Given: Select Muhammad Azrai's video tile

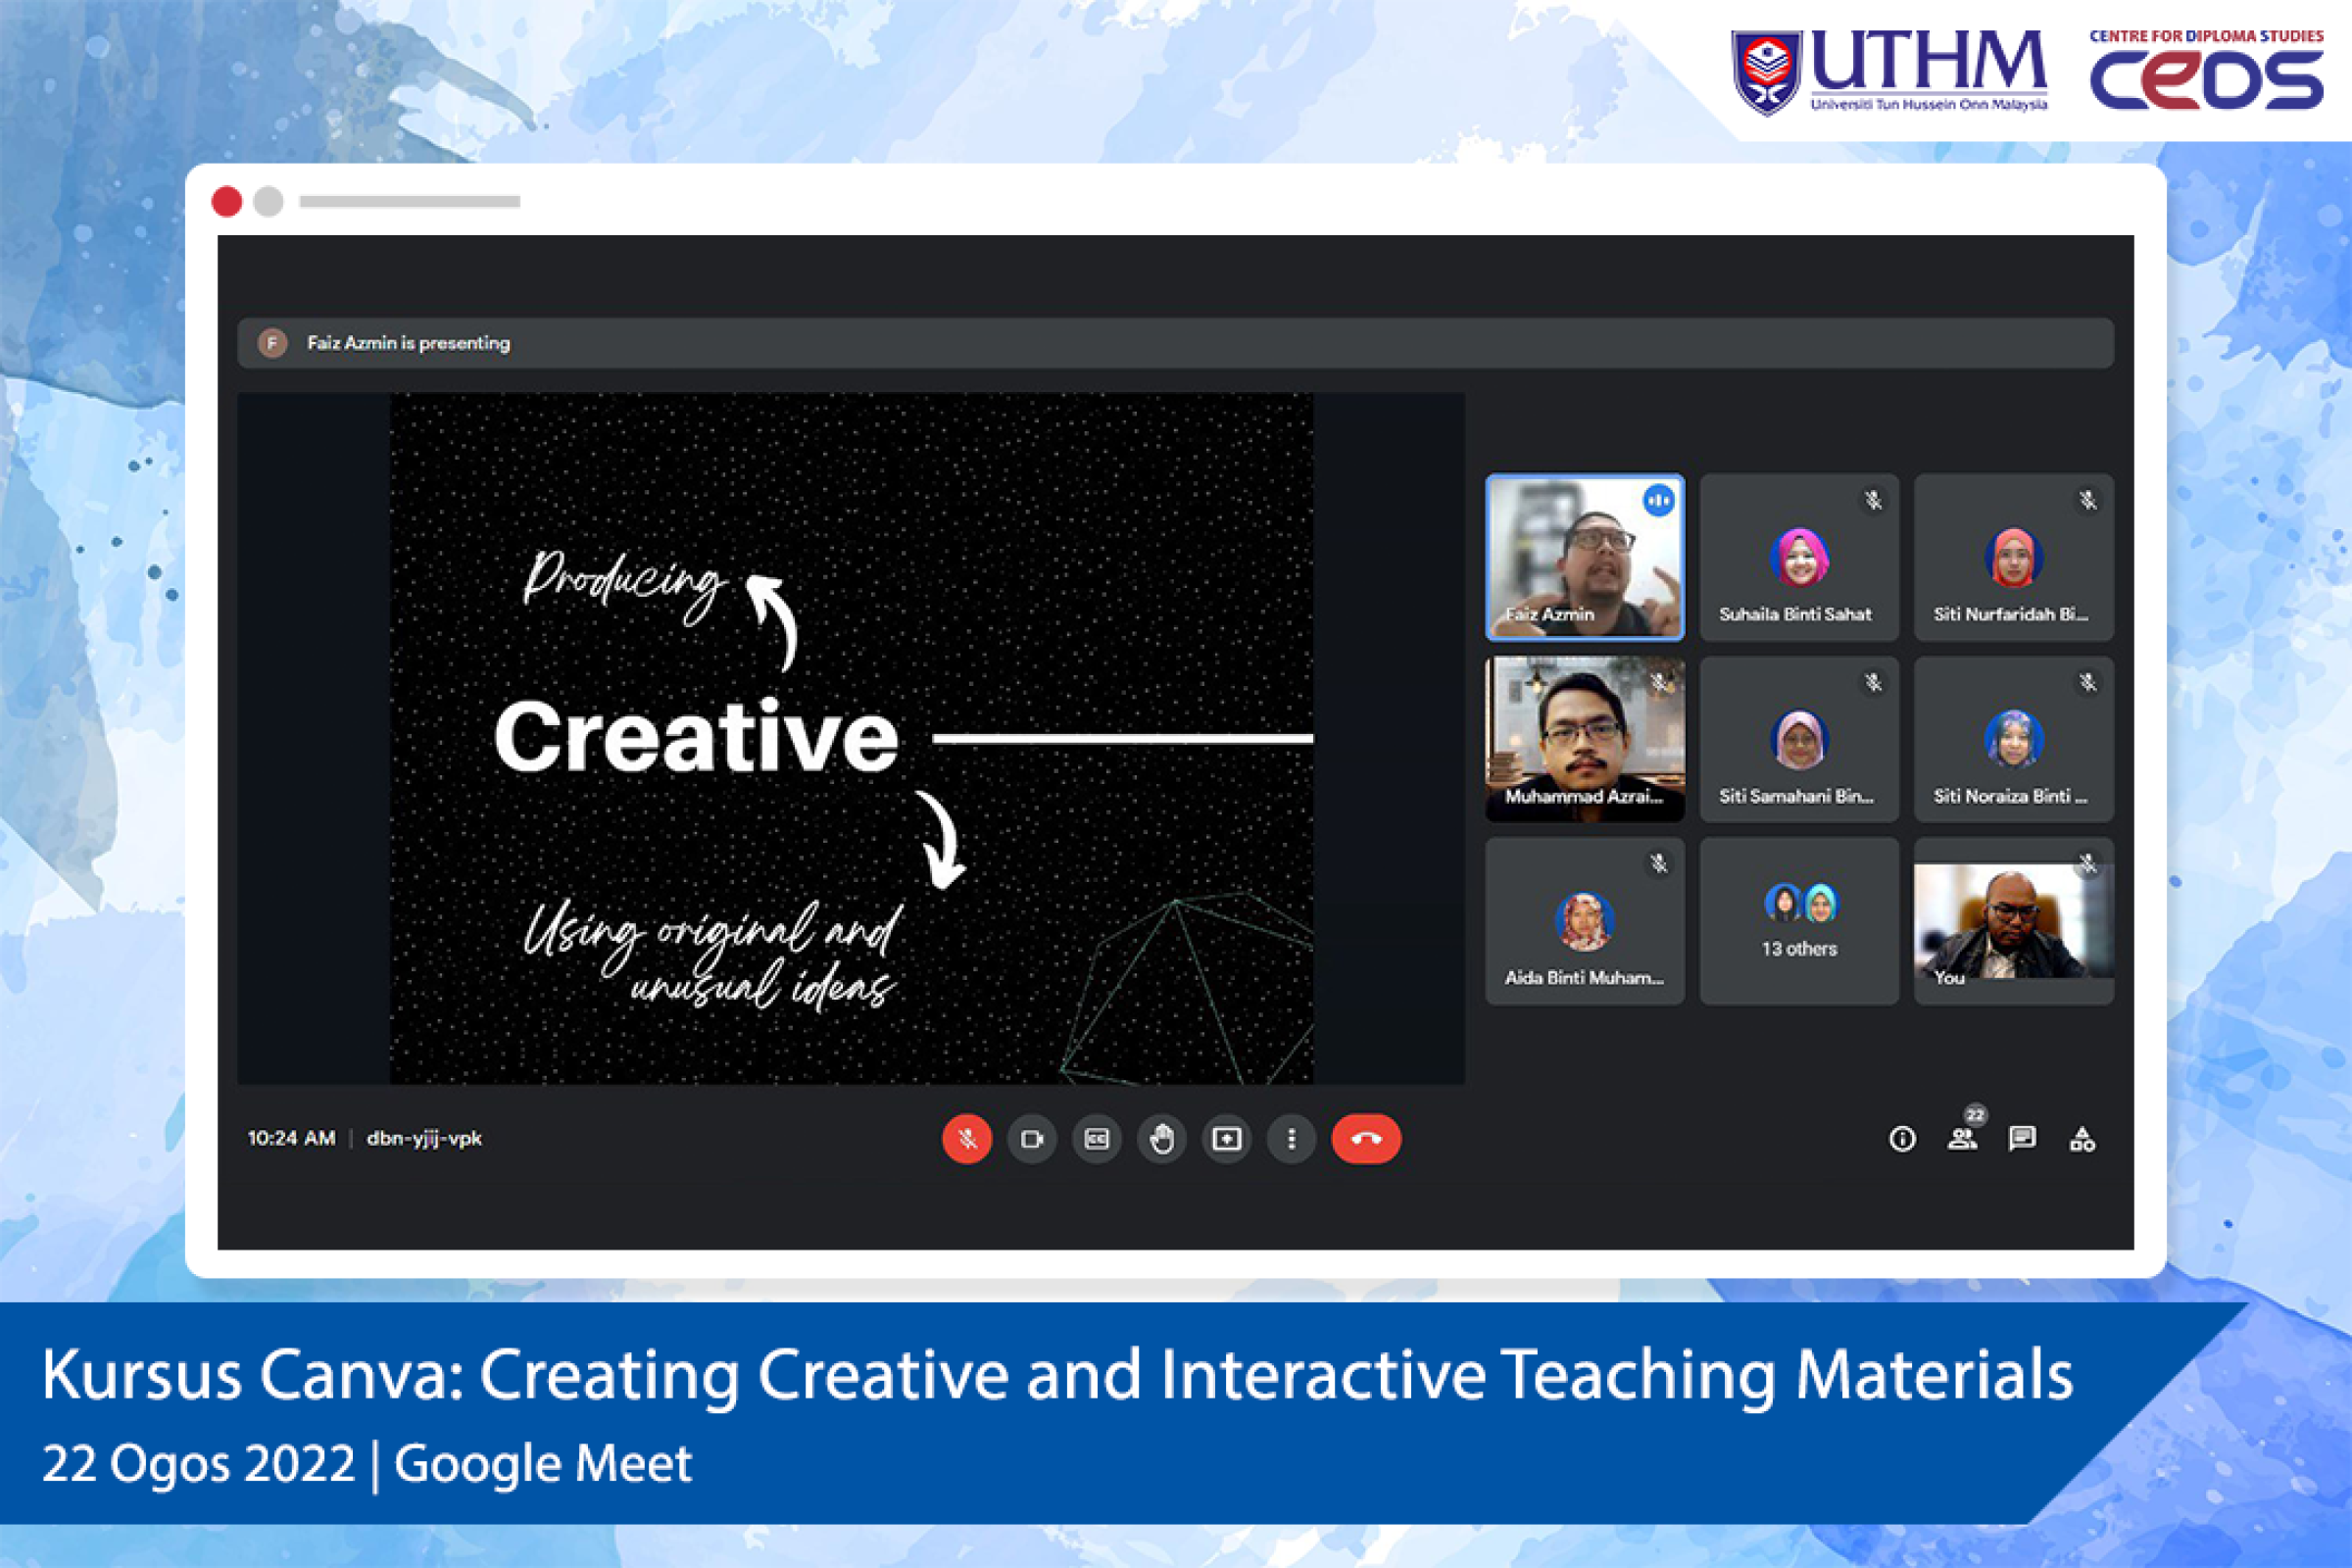Looking at the screenshot, I should [1585, 739].
